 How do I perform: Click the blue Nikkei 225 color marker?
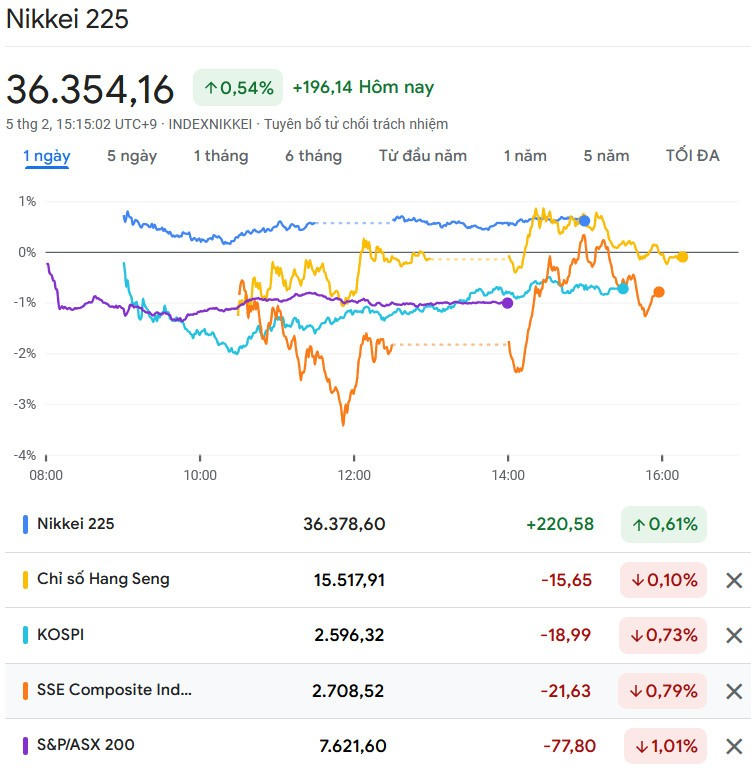pyautogui.click(x=25, y=525)
